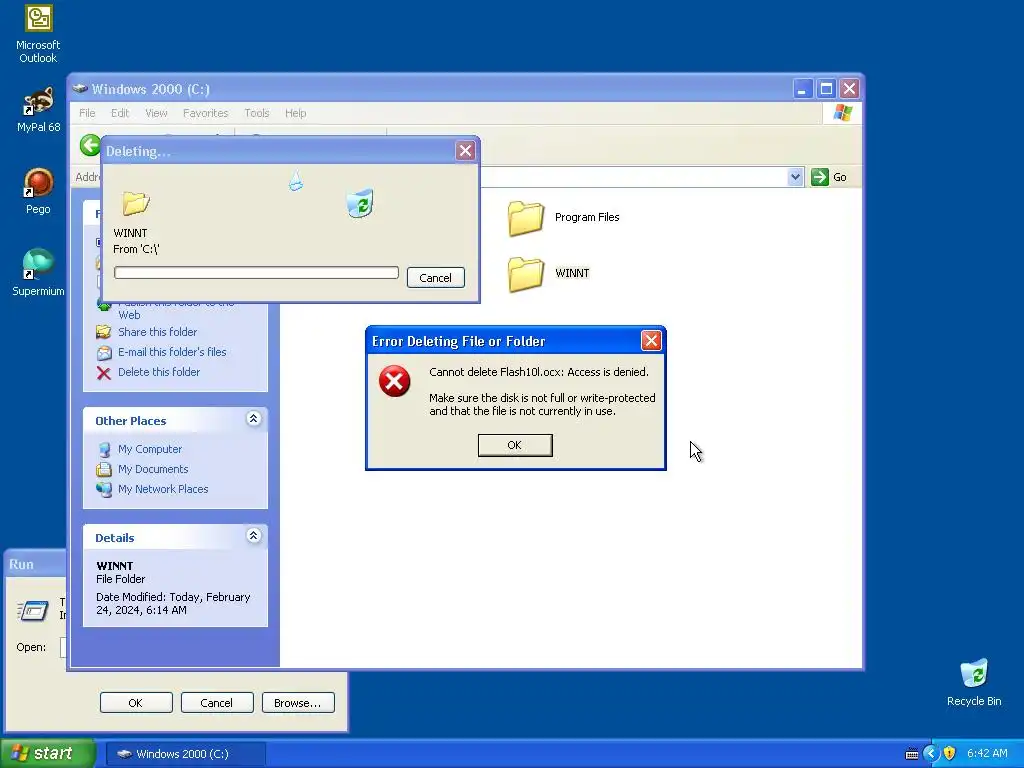Close the Deleting dialog window
1024x768 pixels.
click(x=465, y=151)
